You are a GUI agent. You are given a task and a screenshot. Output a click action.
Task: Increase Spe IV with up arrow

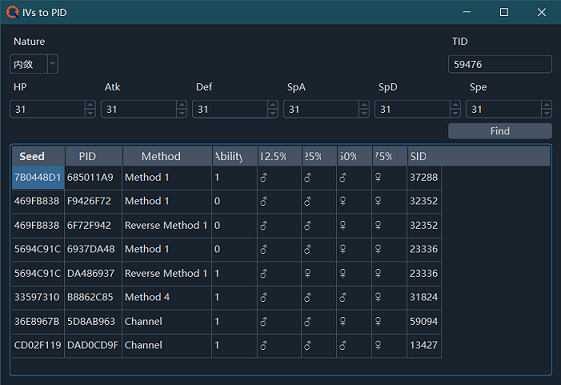coord(546,105)
